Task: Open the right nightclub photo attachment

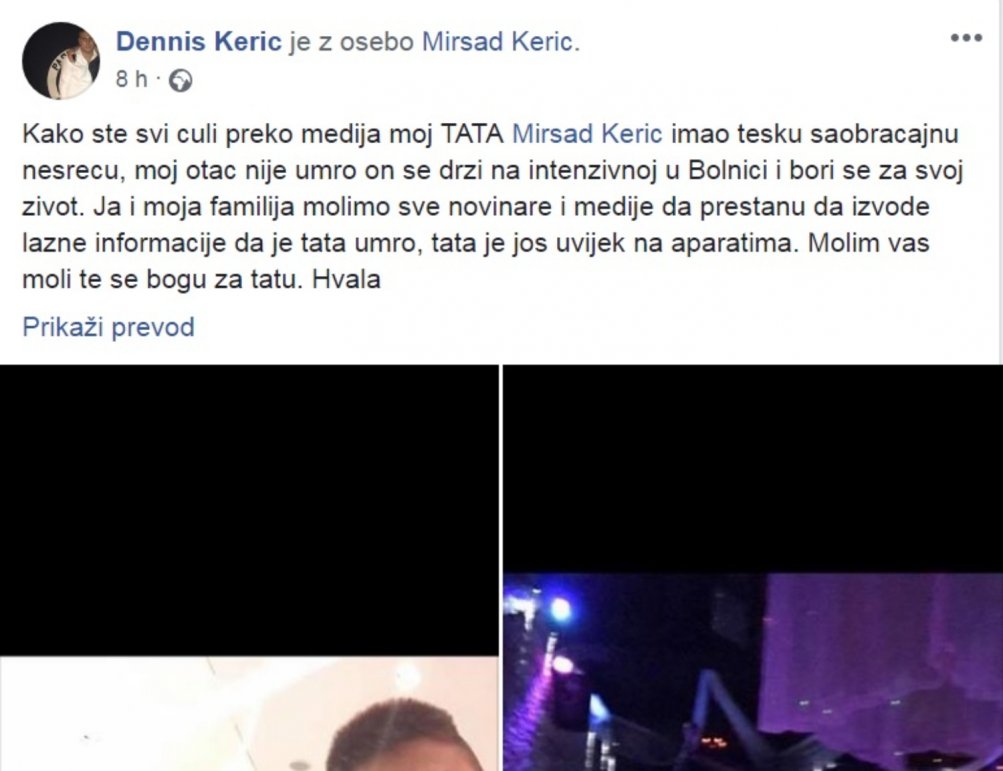Action: point(753,568)
